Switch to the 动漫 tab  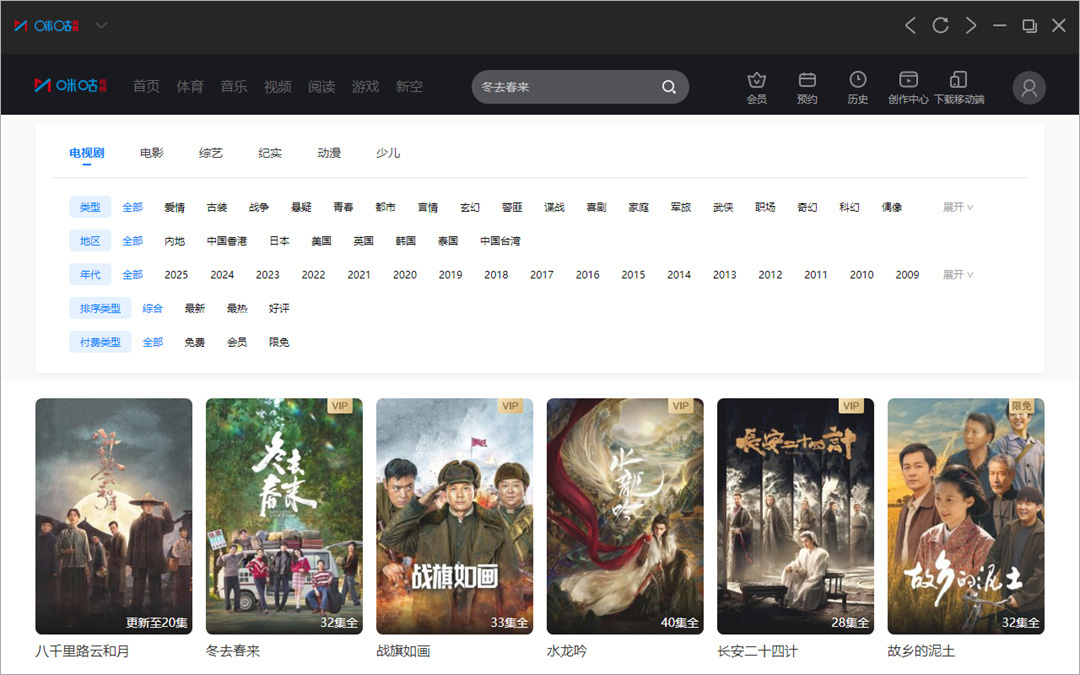coord(329,153)
